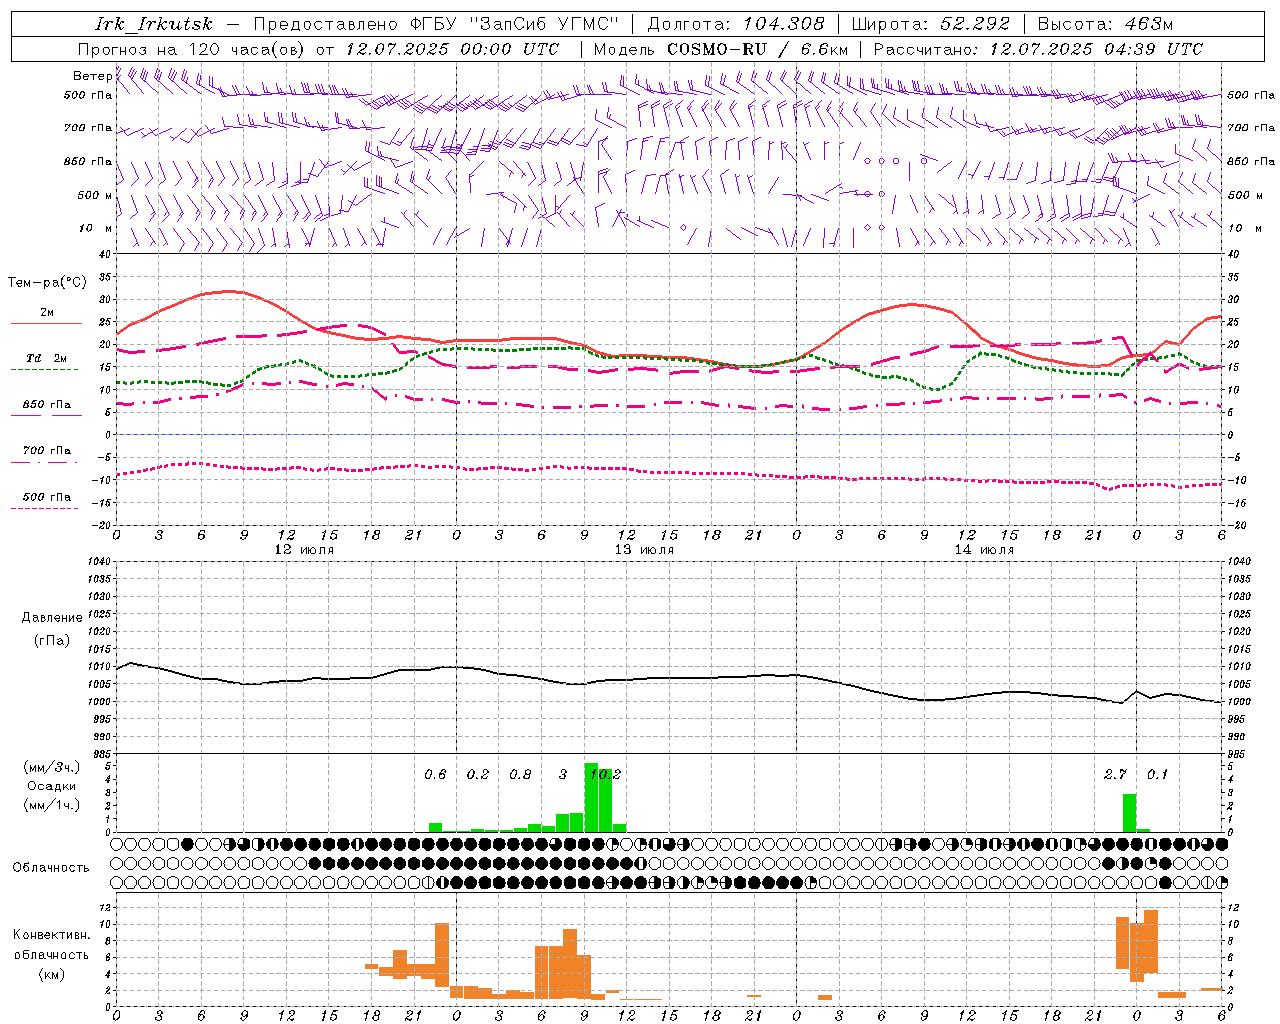Click the "(мм/3ч.)" precipitation unit label
Viewport: 1280px width, 1024px height.
point(51,767)
